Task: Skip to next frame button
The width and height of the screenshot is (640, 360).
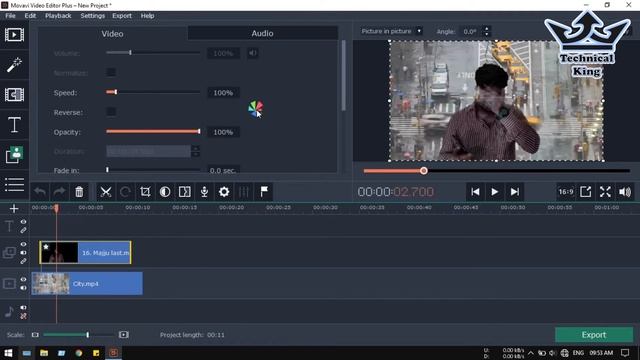Action: tap(515, 191)
